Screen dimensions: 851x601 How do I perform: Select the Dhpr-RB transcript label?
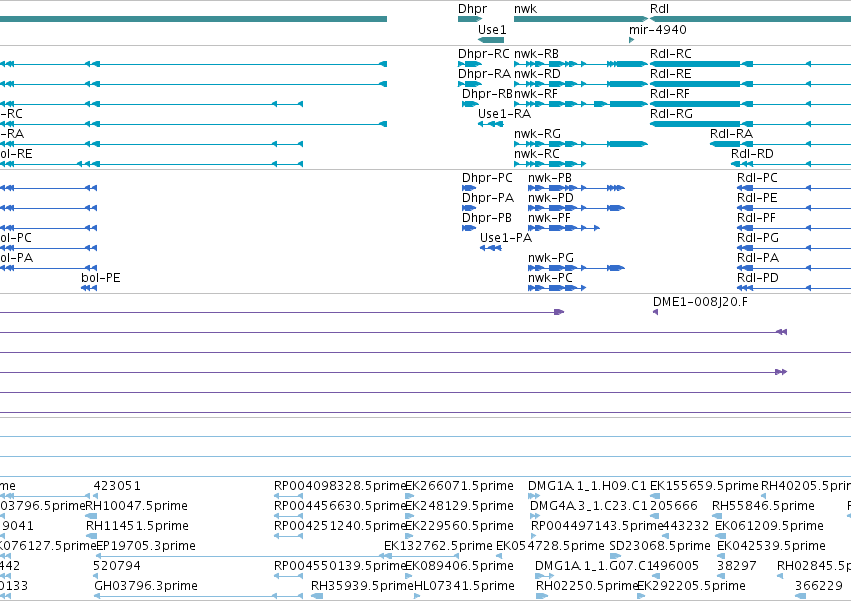487,94
